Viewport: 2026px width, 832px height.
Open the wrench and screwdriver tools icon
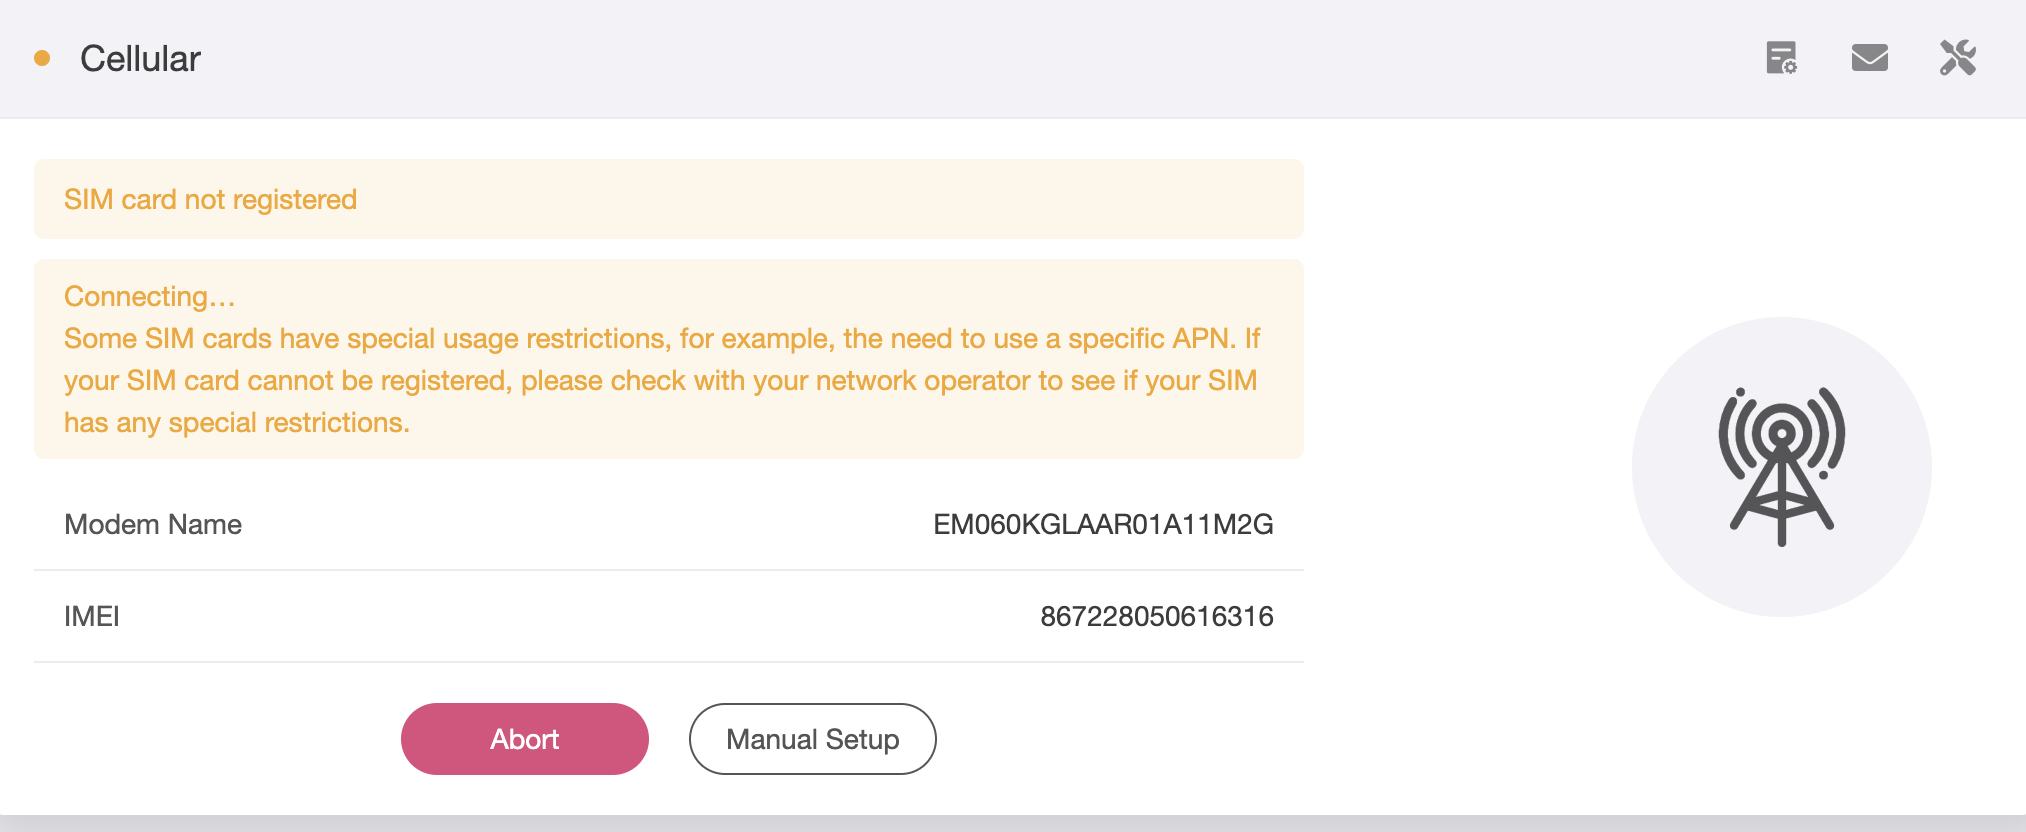1957,58
